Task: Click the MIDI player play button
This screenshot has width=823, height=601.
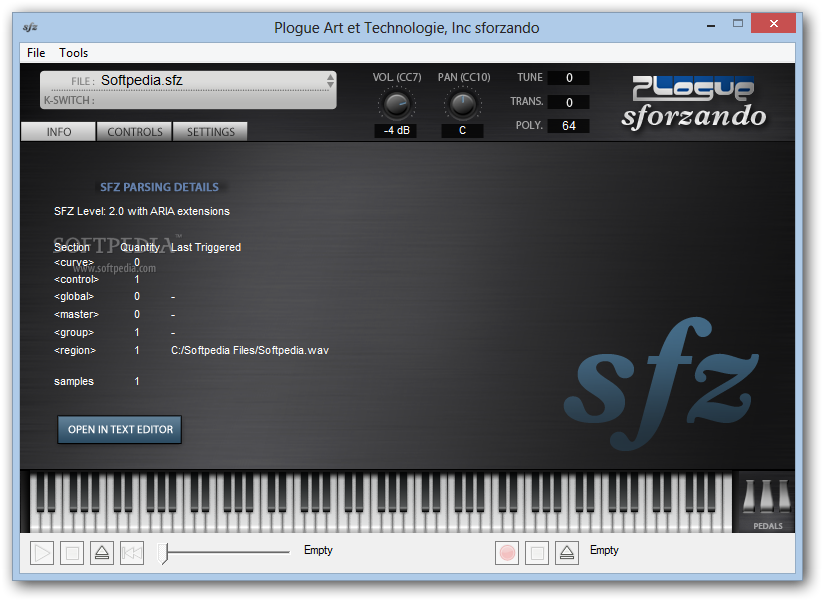Action: 42,553
